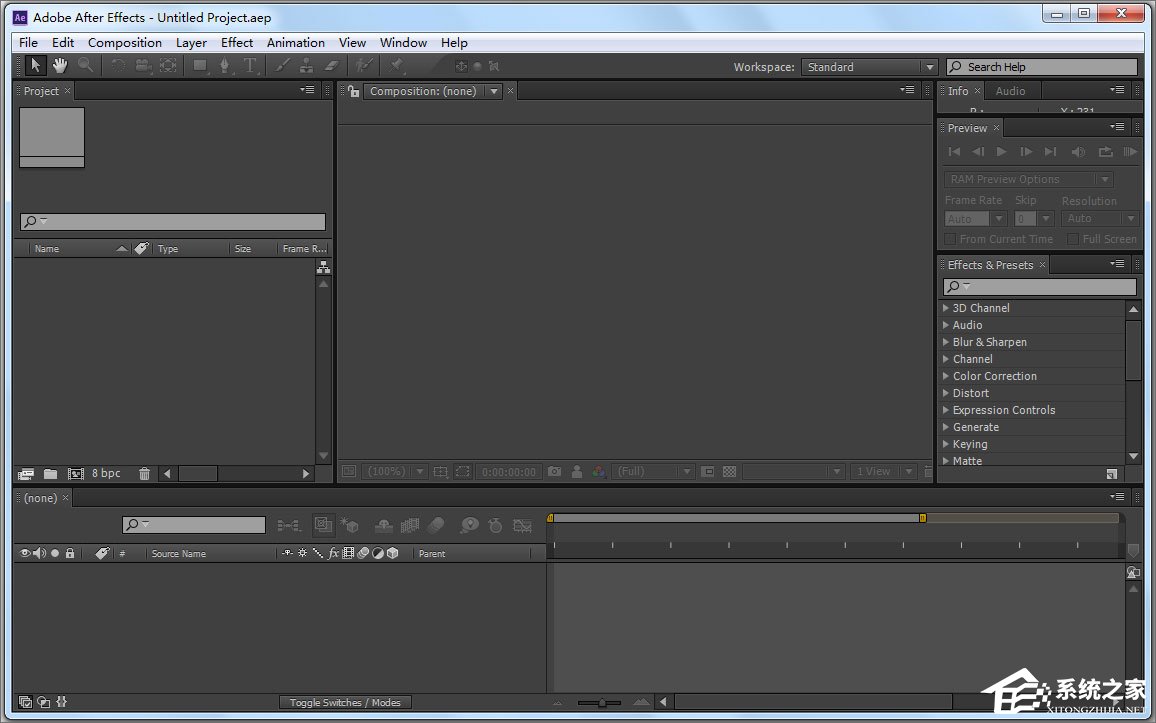The image size is (1156, 723).
Task: Expand the Distort effects category
Action: (945, 393)
